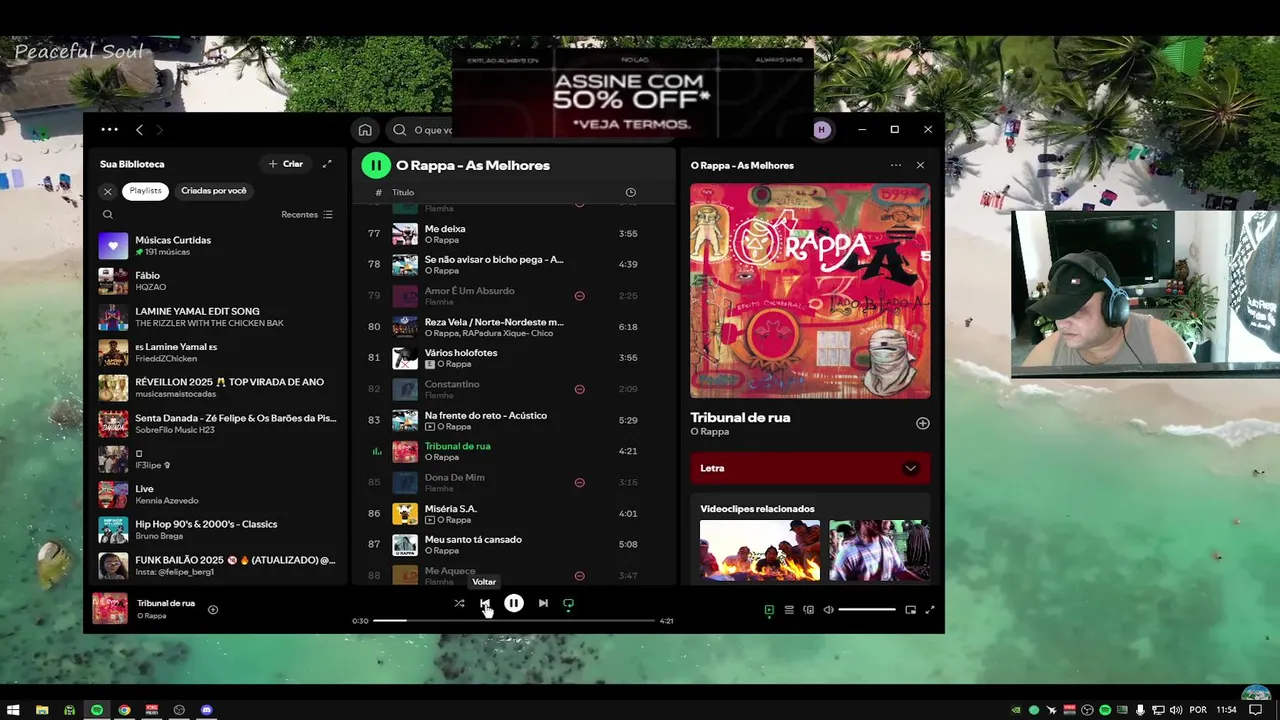The height and width of the screenshot is (720, 1280).
Task: Open the miniplayer
Action: tap(910, 610)
